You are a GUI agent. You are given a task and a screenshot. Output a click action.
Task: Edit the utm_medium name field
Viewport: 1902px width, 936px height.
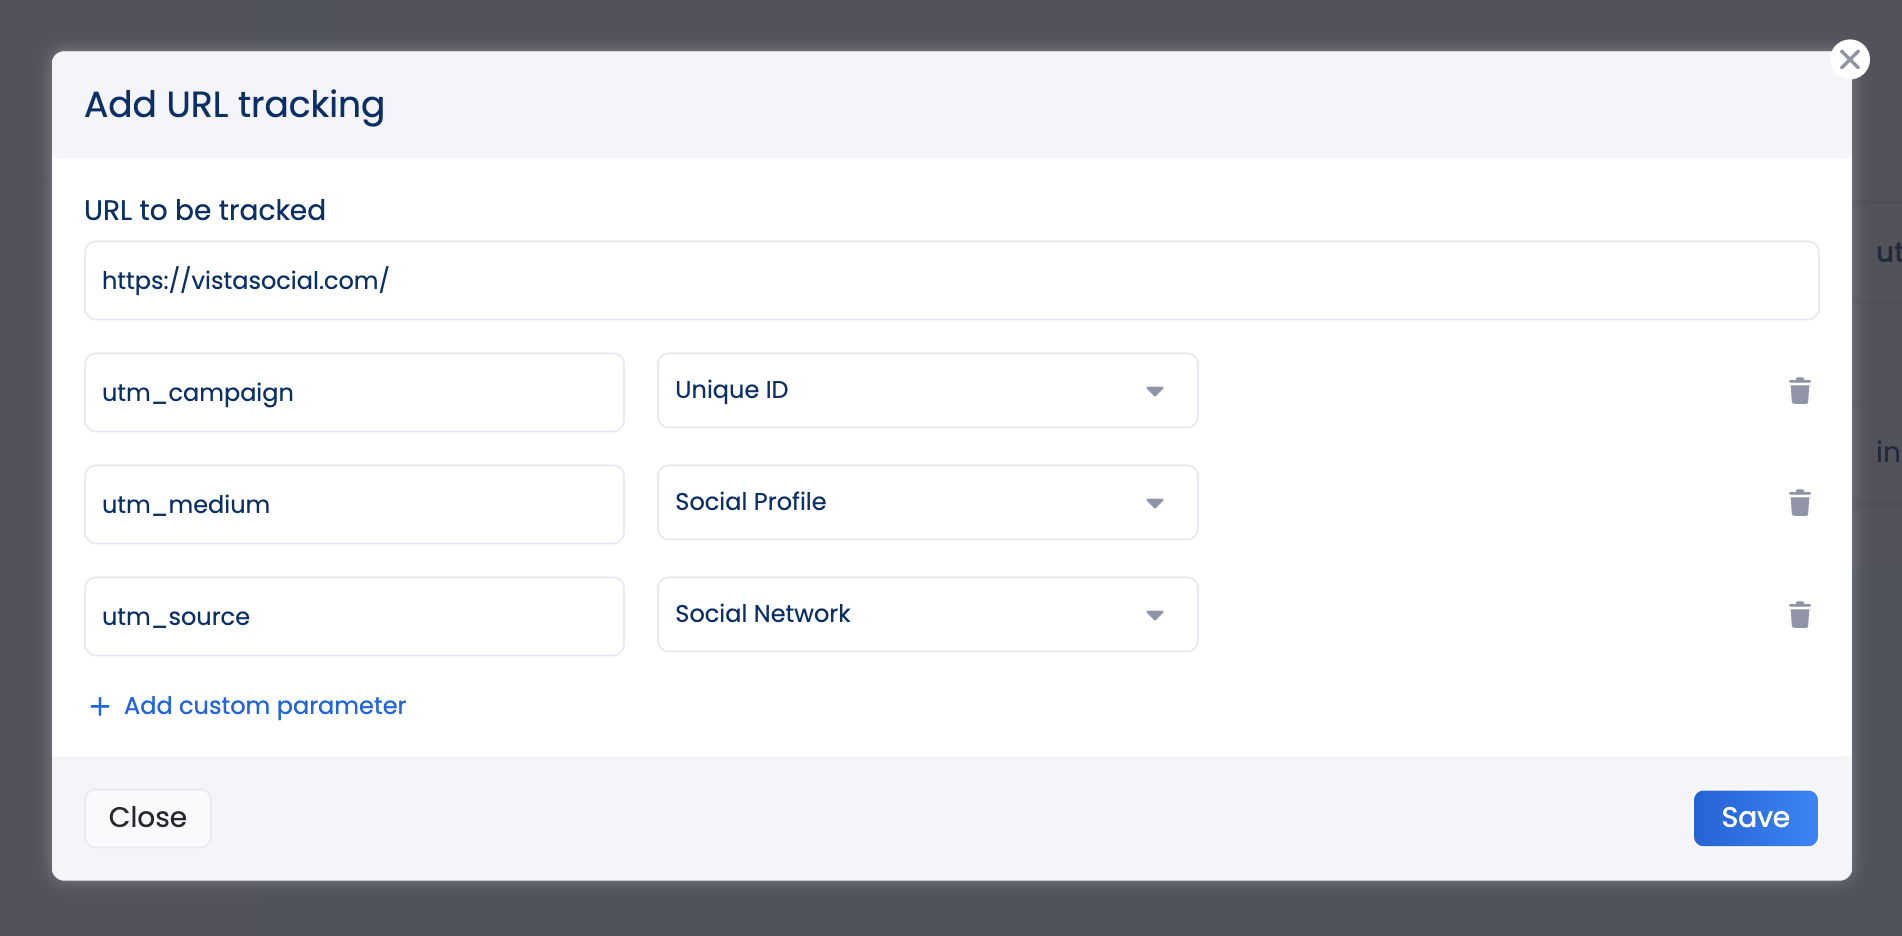pos(354,505)
